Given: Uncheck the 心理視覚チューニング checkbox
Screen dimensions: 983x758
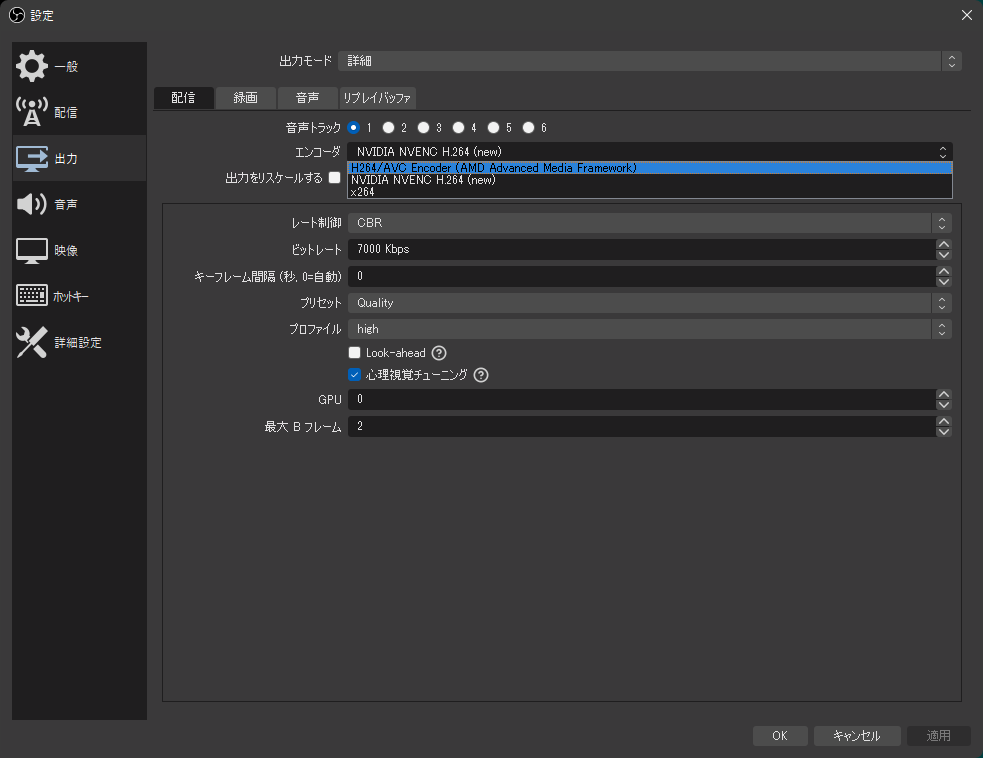Looking at the screenshot, I should 354,375.
